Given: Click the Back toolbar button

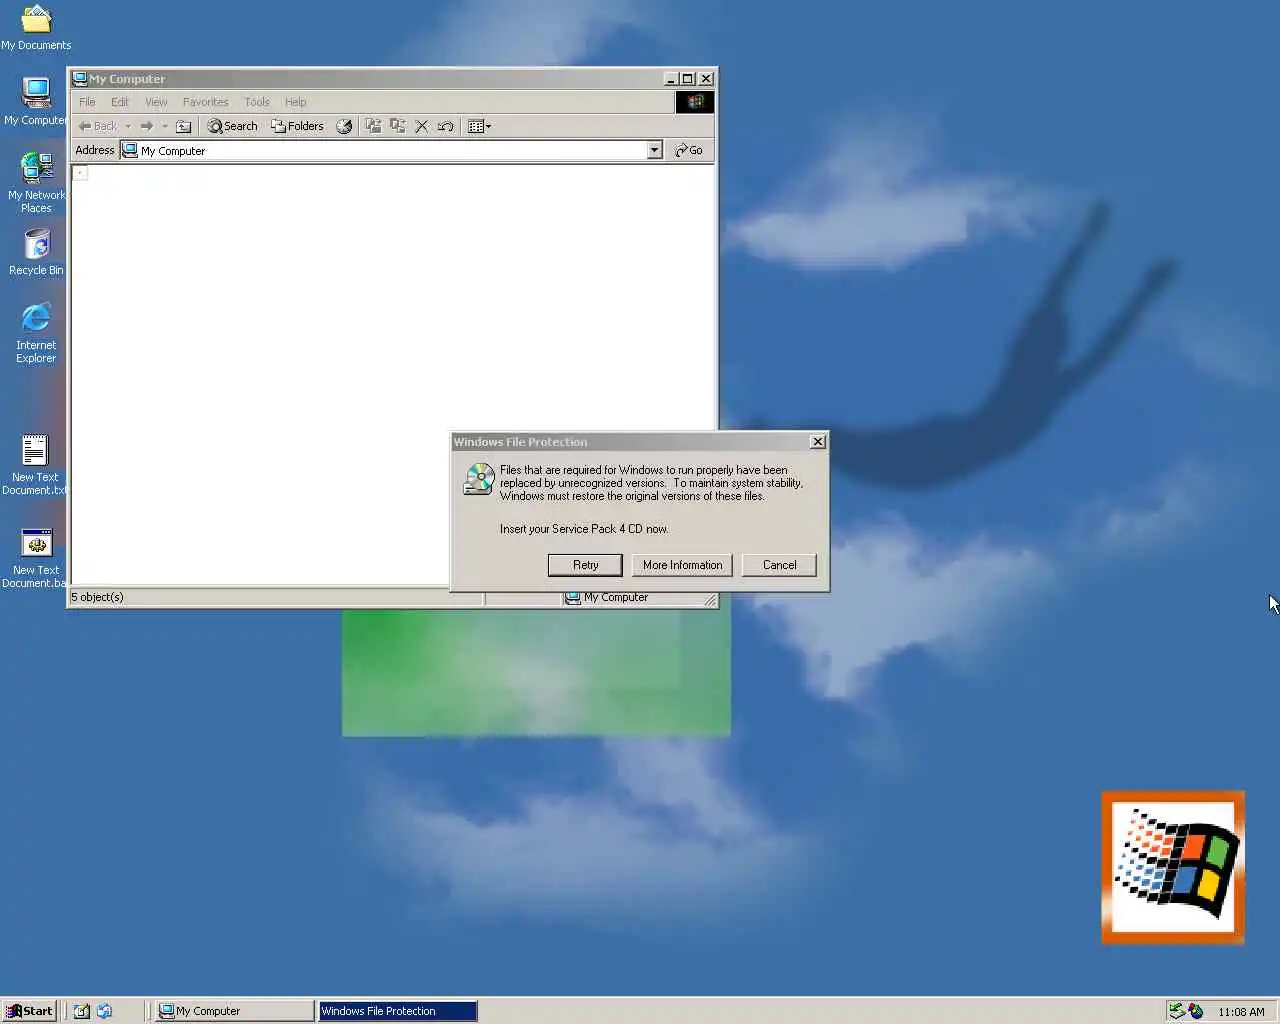Looking at the screenshot, I should click(x=98, y=126).
